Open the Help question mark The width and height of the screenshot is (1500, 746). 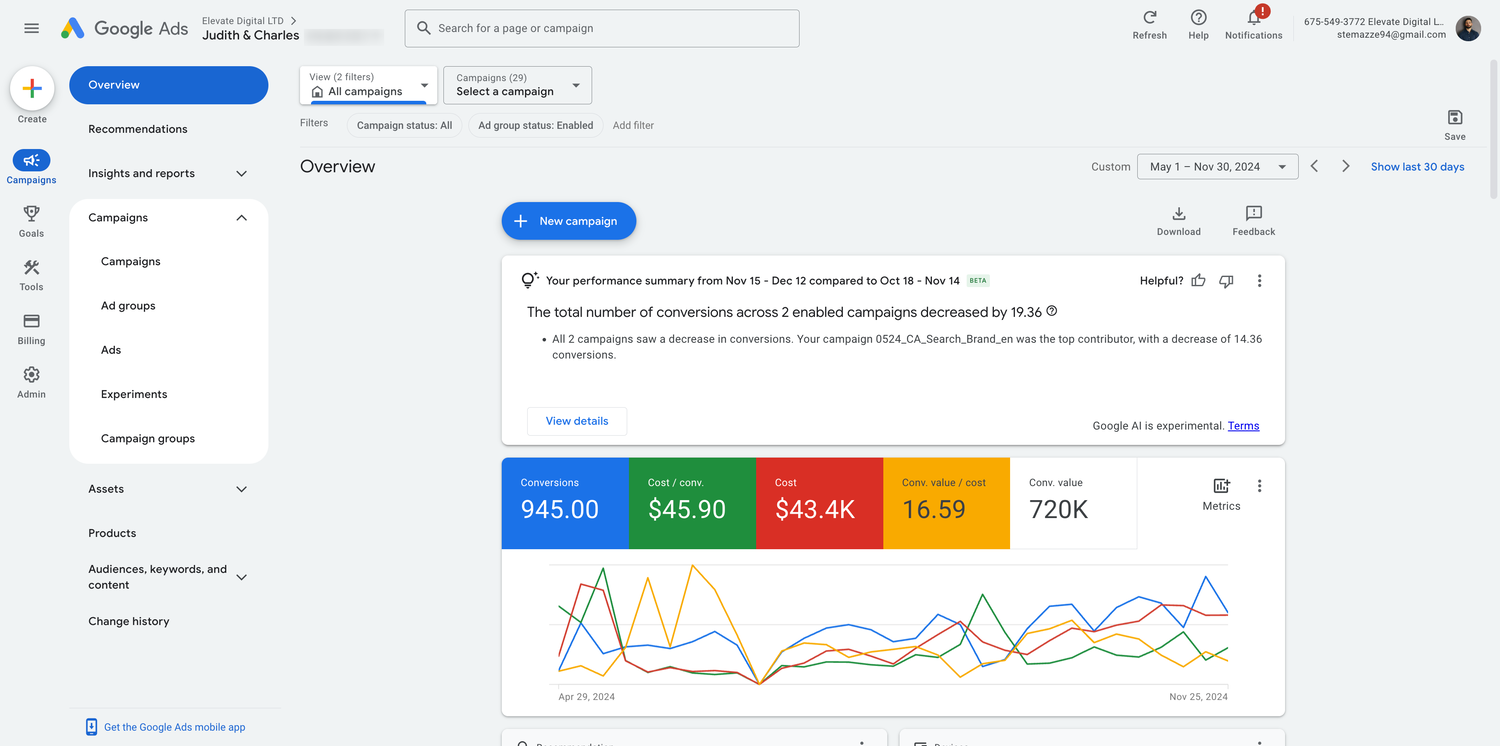click(1198, 24)
